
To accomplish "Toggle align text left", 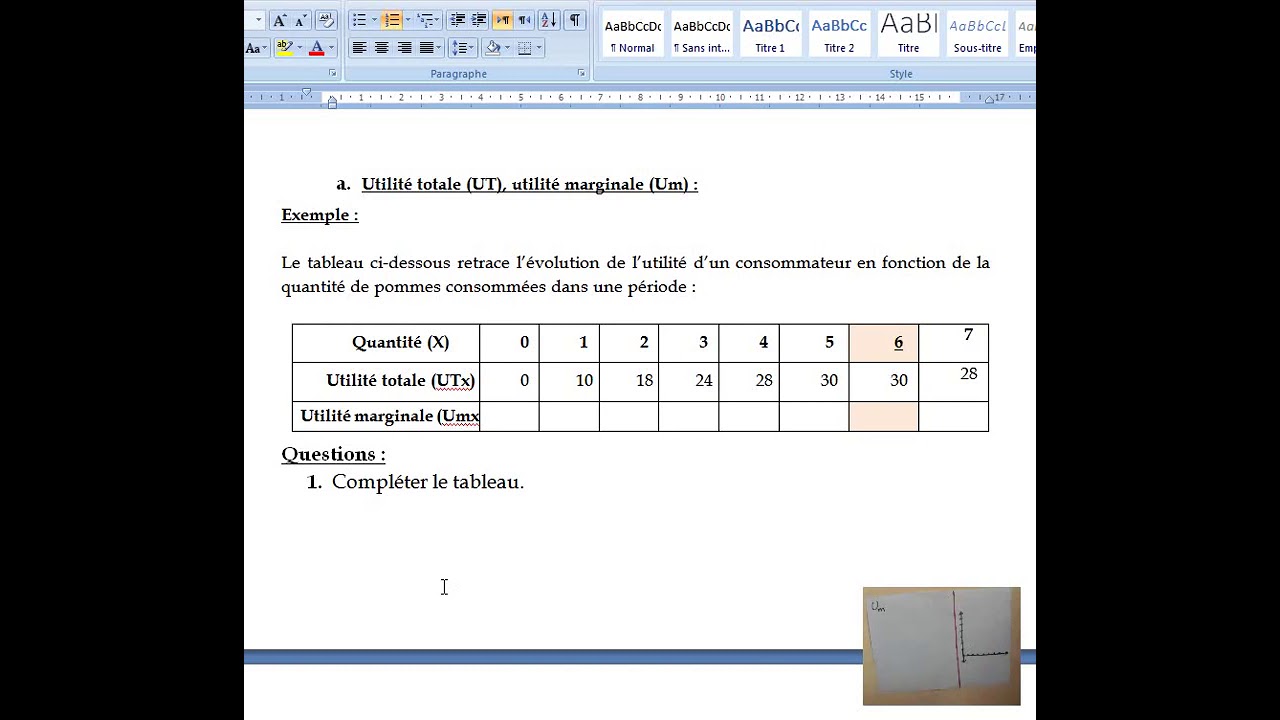I will pos(359,47).
